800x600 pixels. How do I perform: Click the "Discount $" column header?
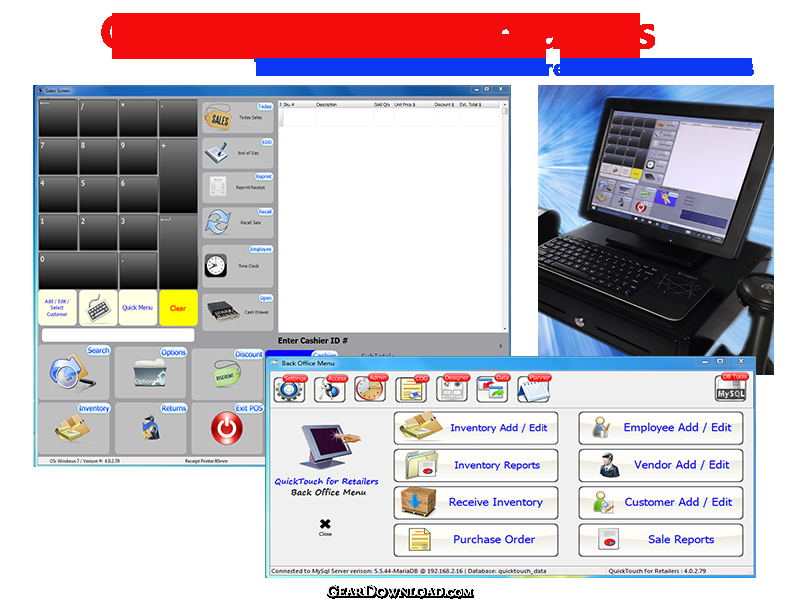444,105
